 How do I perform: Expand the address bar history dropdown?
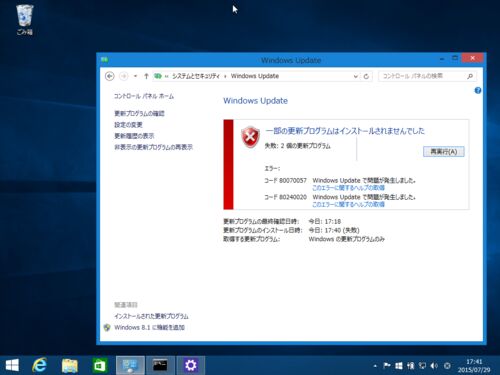tap(356, 76)
